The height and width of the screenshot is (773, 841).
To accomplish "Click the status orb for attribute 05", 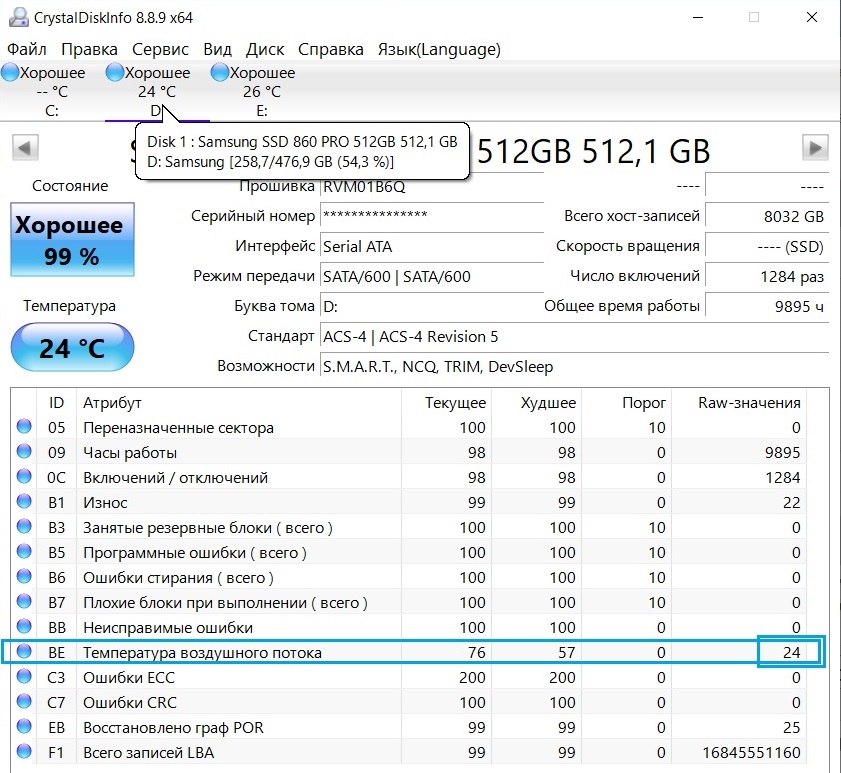I will tap(25, 428).
